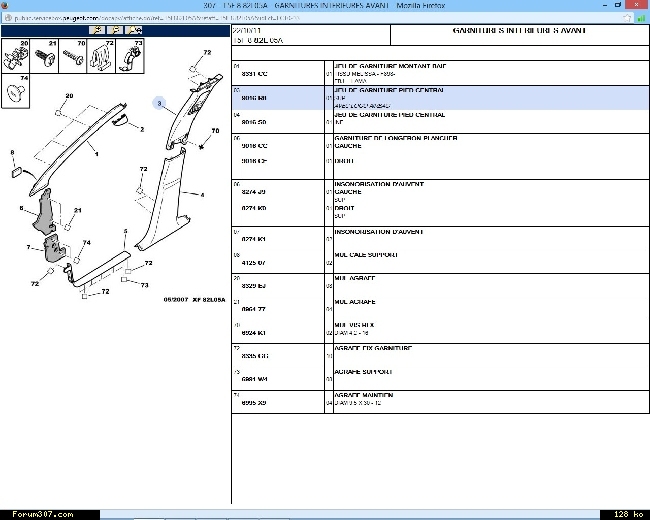The width and height of the screenshot is (650, 520).
Task: Click AGRAFE MAINTIEN description
Action: point(364,395)
